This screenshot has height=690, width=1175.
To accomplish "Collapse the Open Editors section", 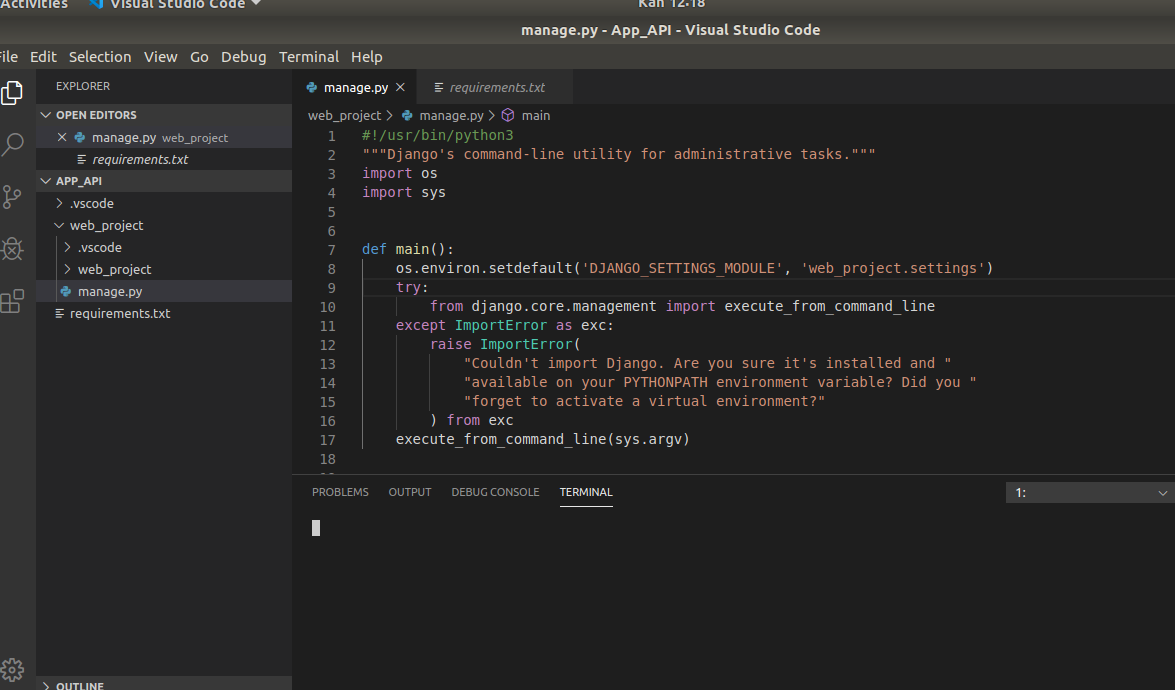I will tap(46, 115).
